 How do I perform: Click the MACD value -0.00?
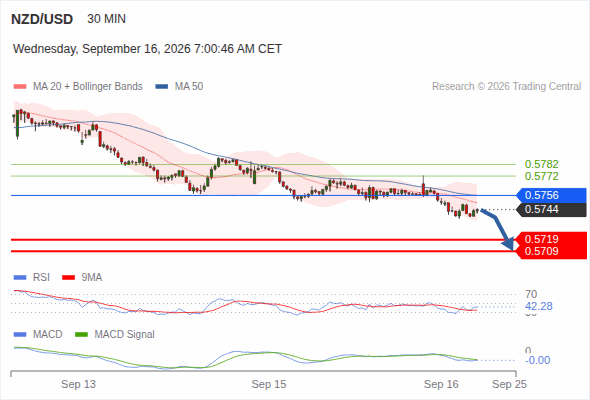click(537, 360)
